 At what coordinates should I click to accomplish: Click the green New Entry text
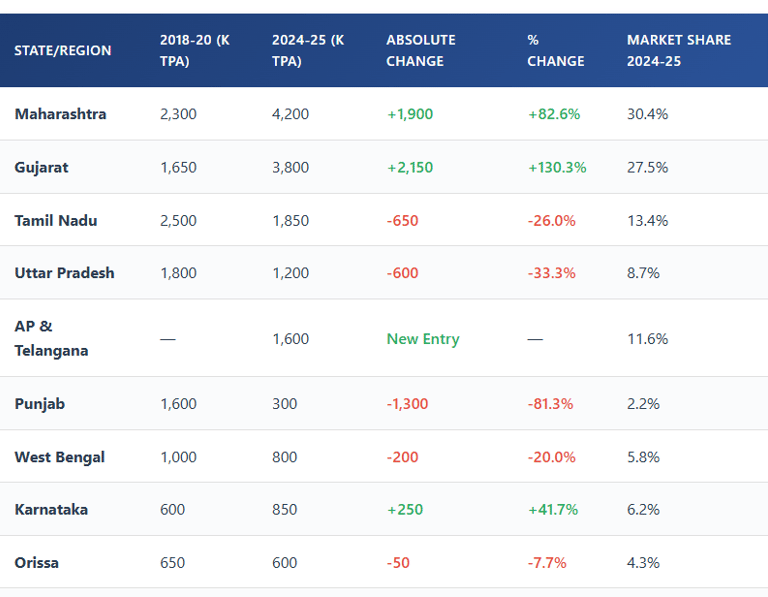coord(423,339)
